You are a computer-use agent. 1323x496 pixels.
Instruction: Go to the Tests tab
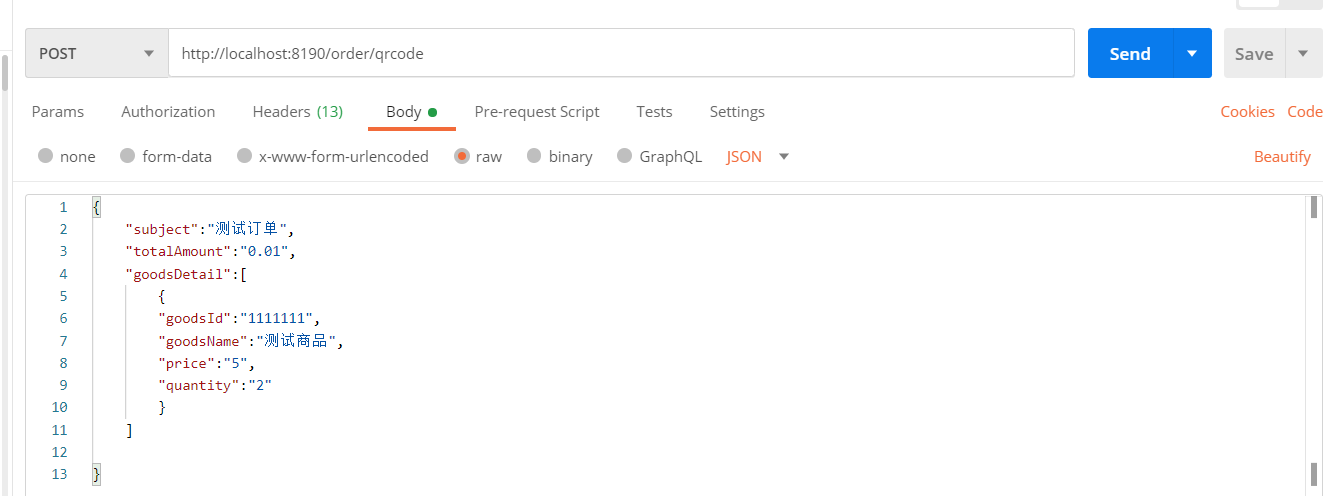[x=654, y=112]
